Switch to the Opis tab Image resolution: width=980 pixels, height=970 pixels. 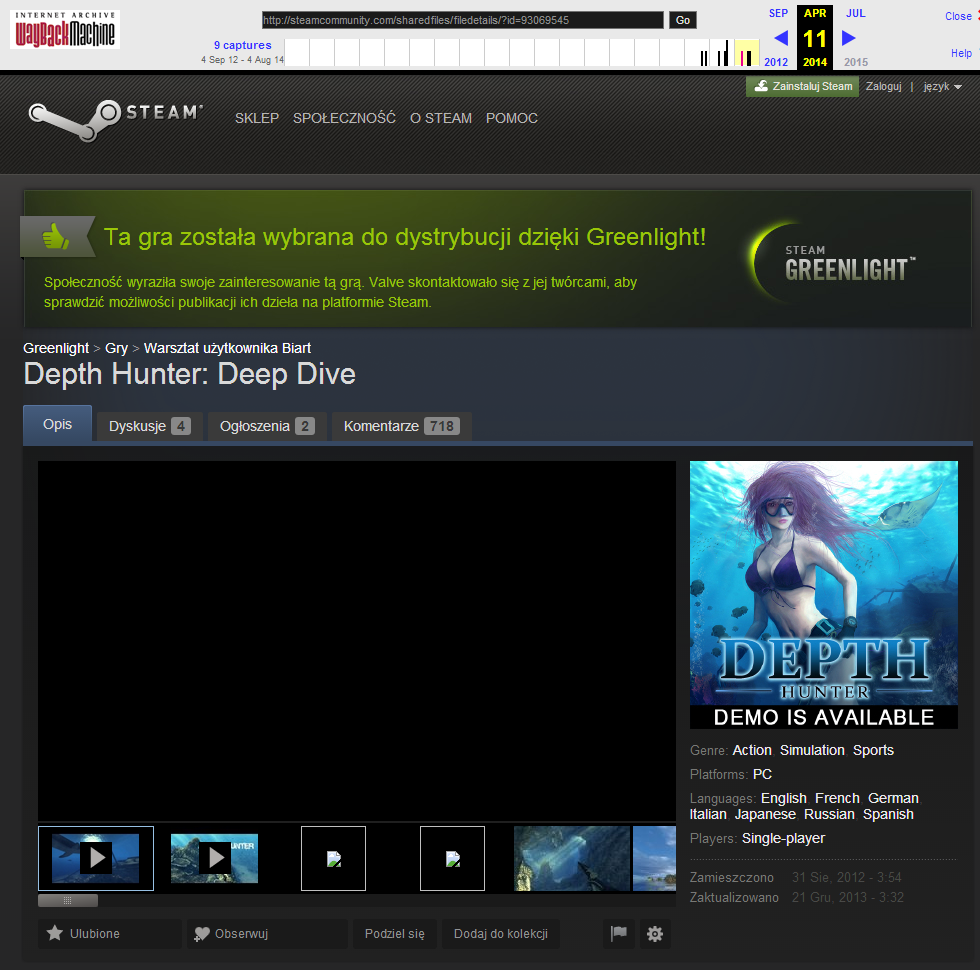58,424
